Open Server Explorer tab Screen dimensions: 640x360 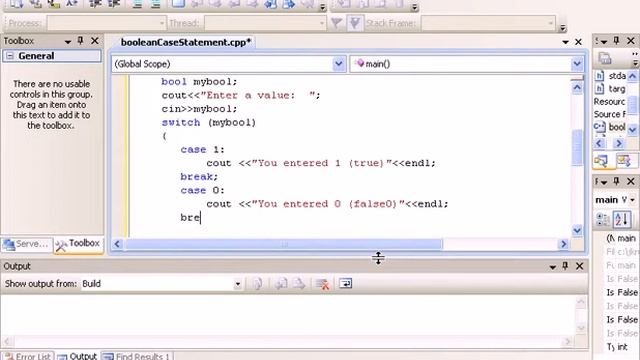coord(27,244)
